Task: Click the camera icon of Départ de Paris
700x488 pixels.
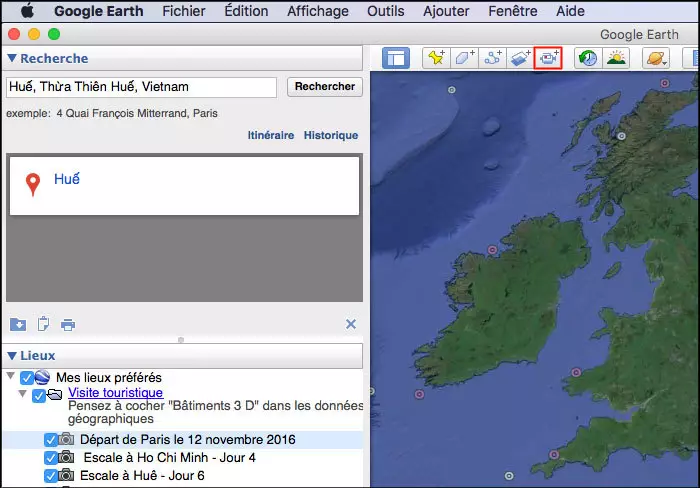Action: tap(67, 439)
